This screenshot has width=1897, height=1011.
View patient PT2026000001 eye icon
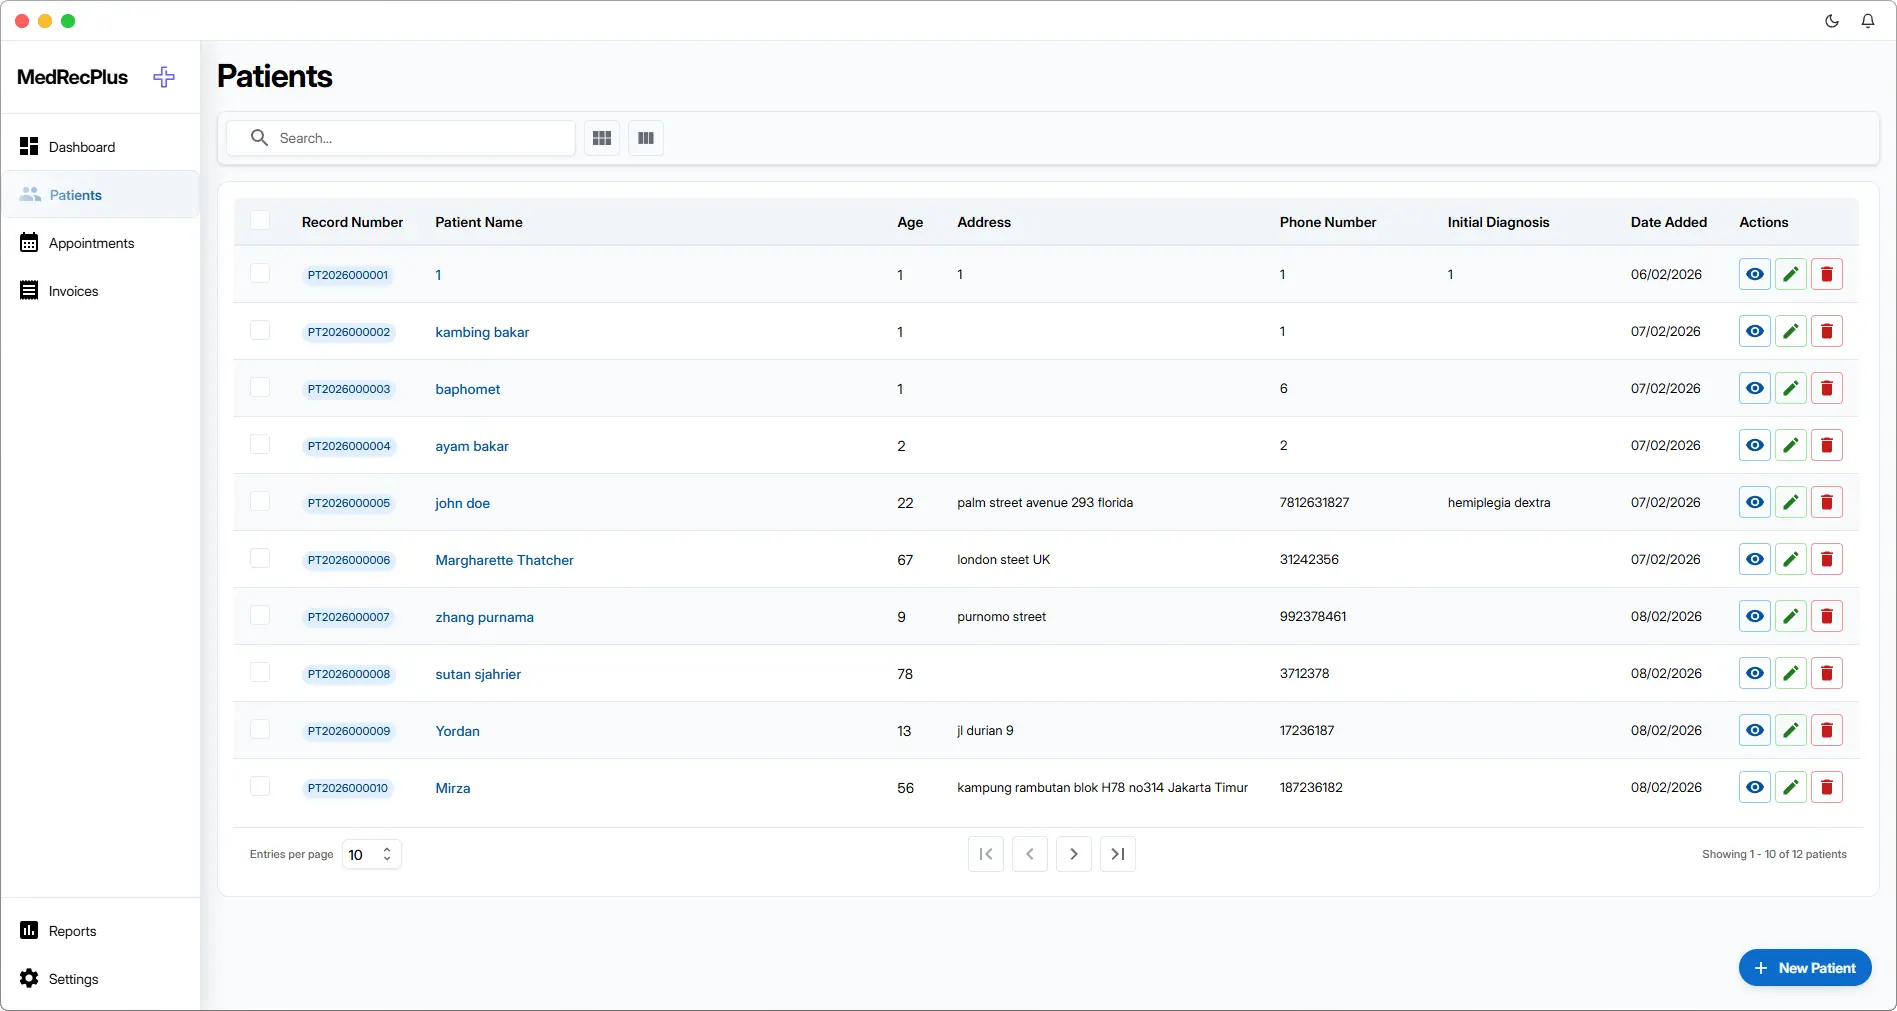tap(1755, 274)
